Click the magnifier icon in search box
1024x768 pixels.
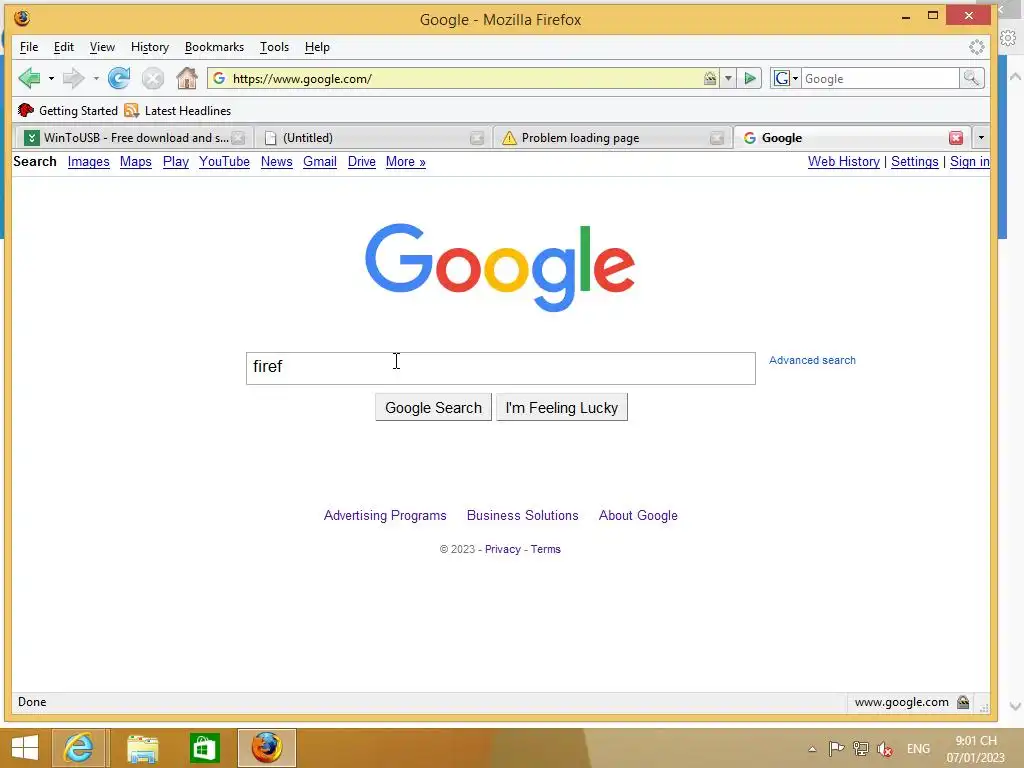971,78
